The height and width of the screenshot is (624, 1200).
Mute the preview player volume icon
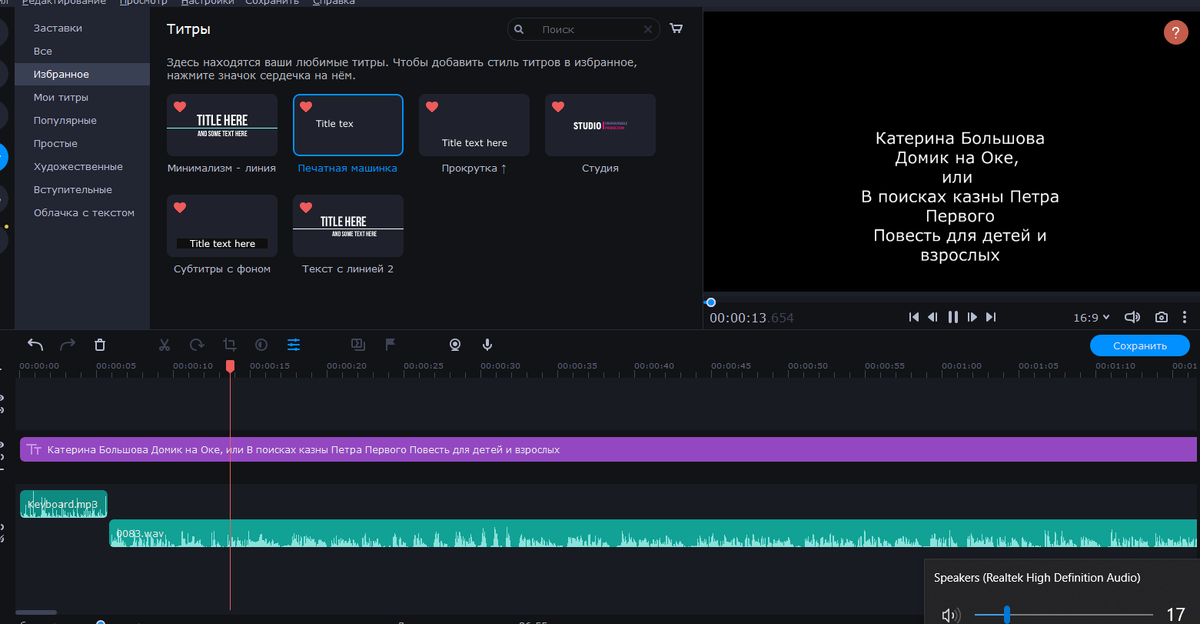tap(1132, 317)
